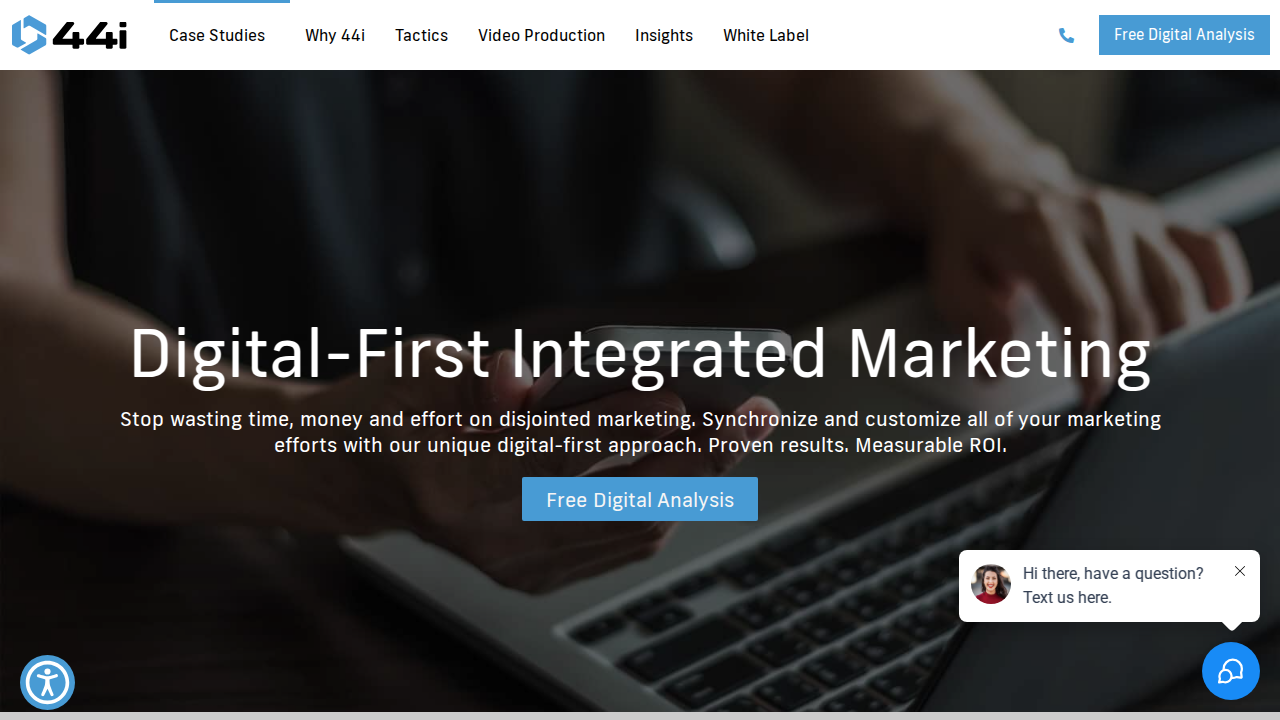The image size is (1280, 720).
Task: Open the Case Studies menu item
Action: point(217,35)
